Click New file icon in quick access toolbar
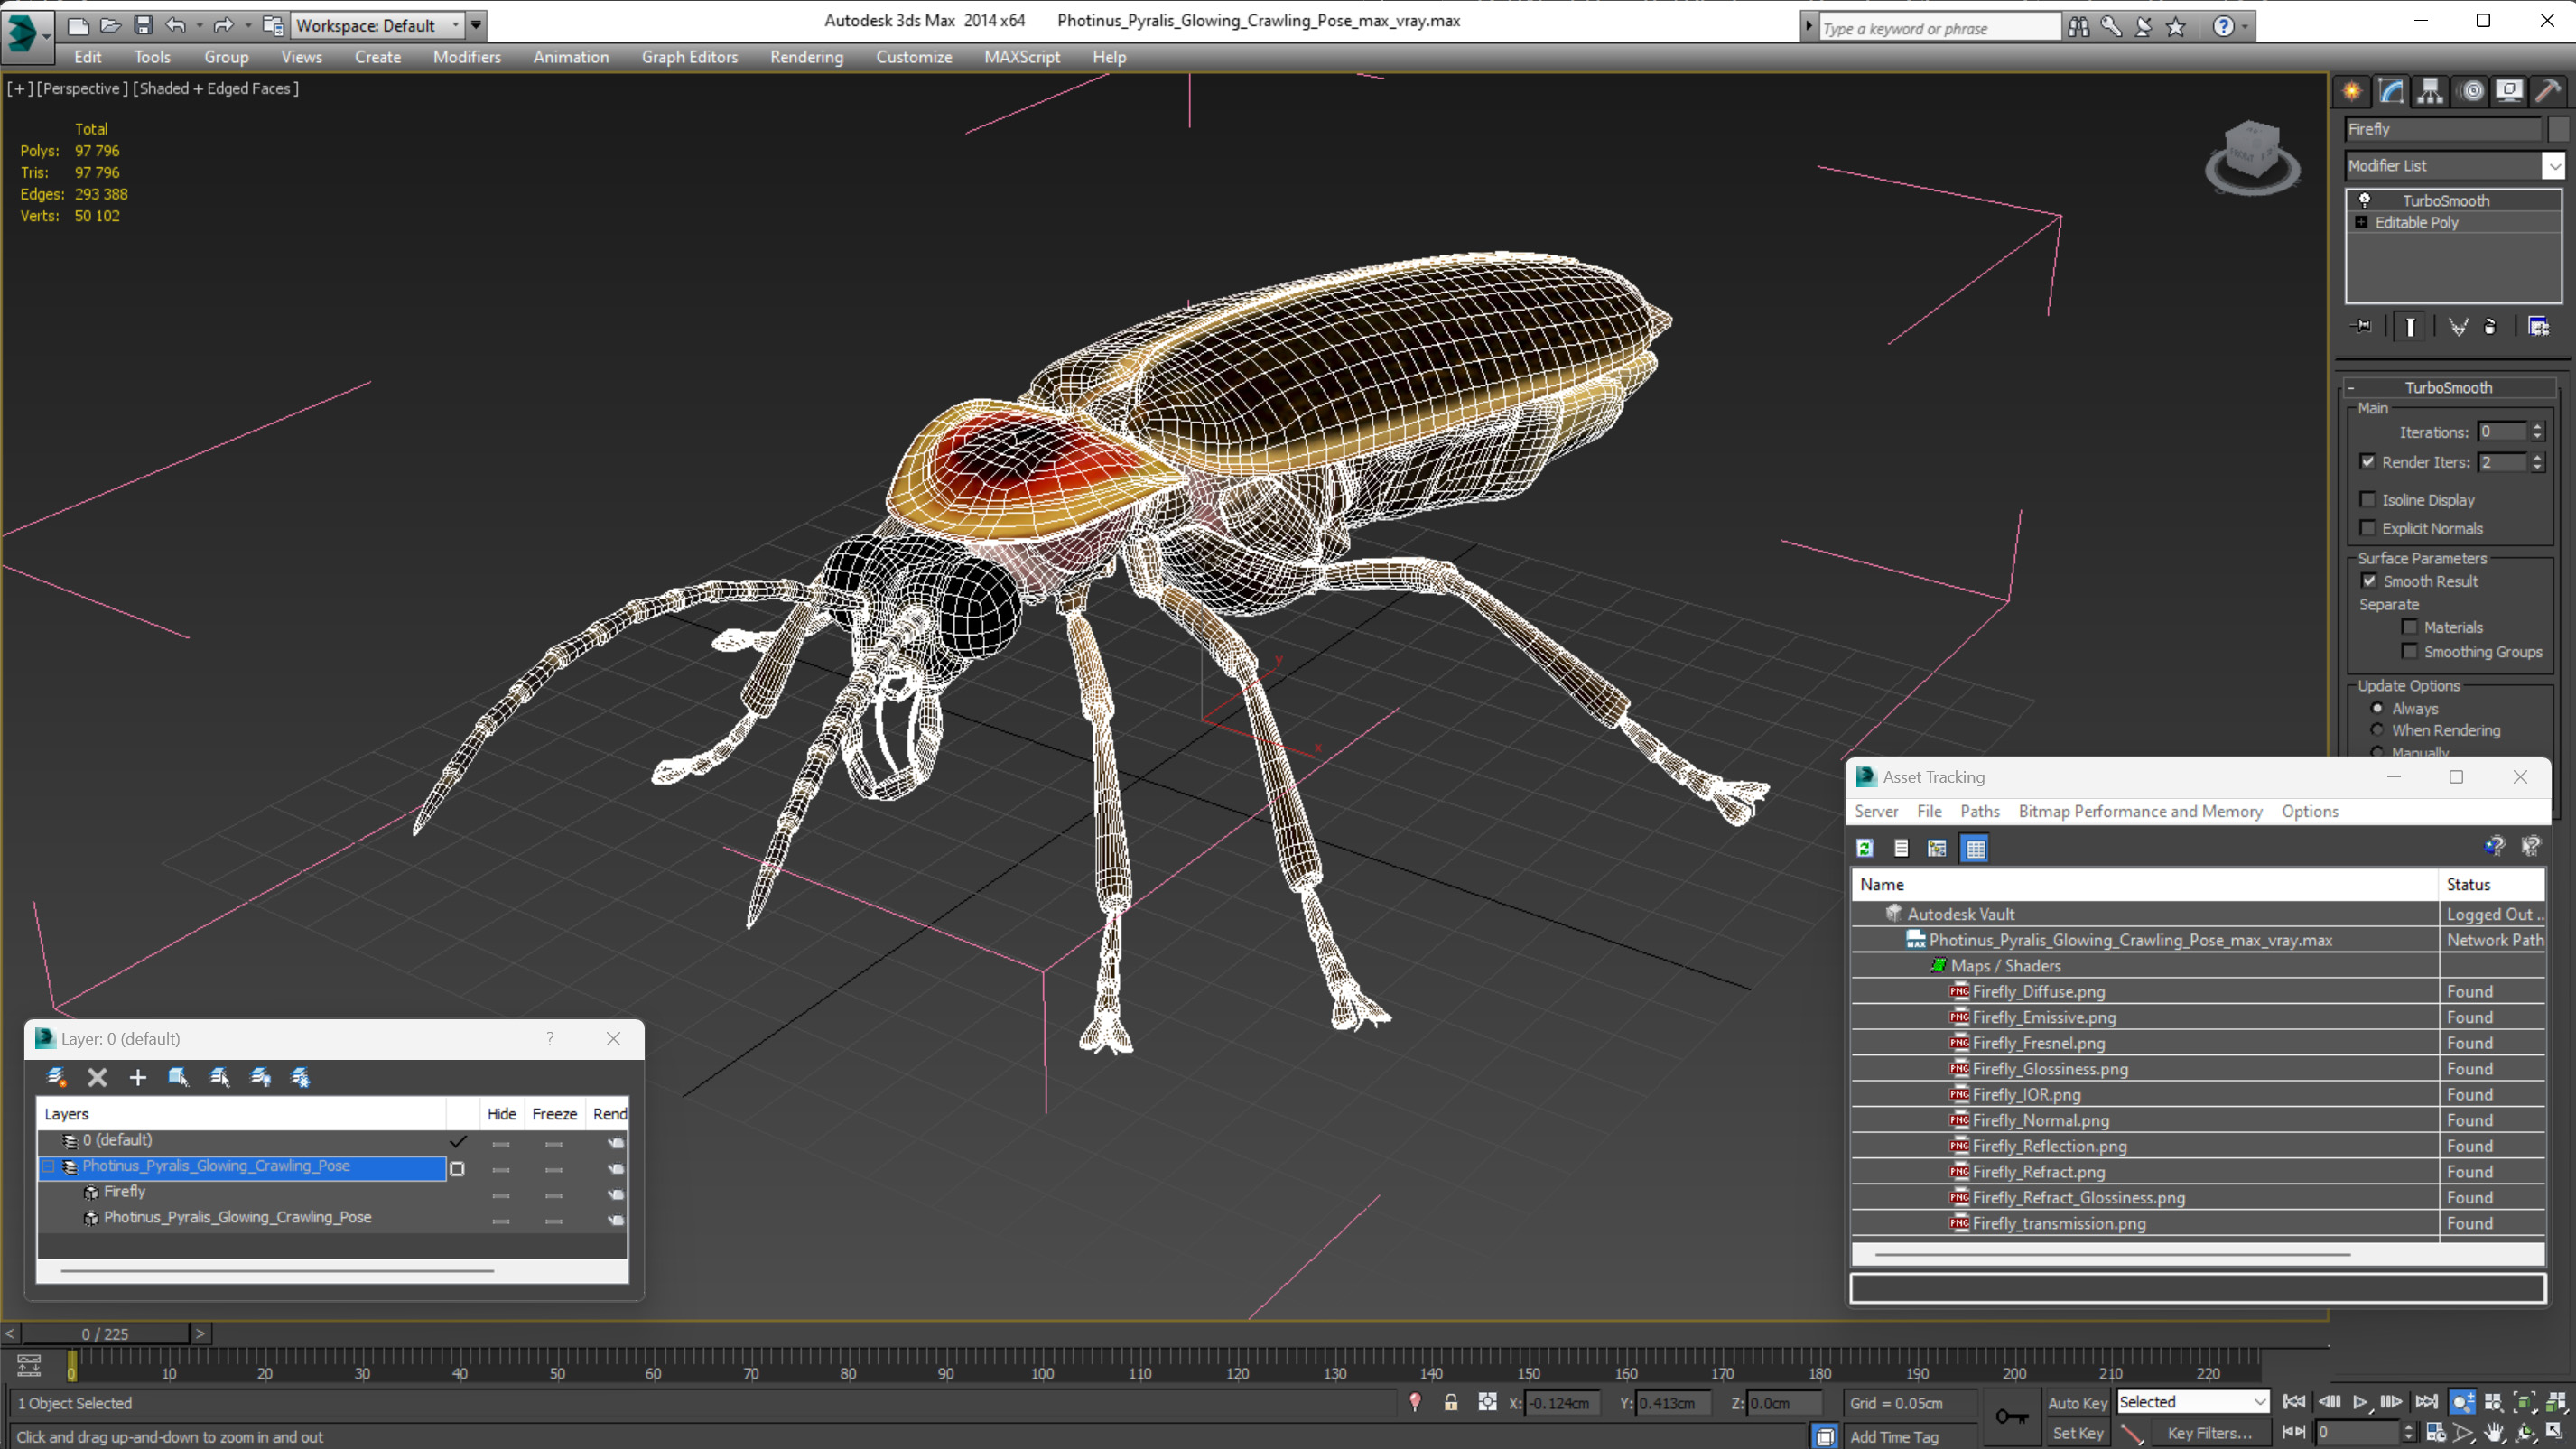The height and width of the screenshot is (1449, 2576). coord(78,25)
